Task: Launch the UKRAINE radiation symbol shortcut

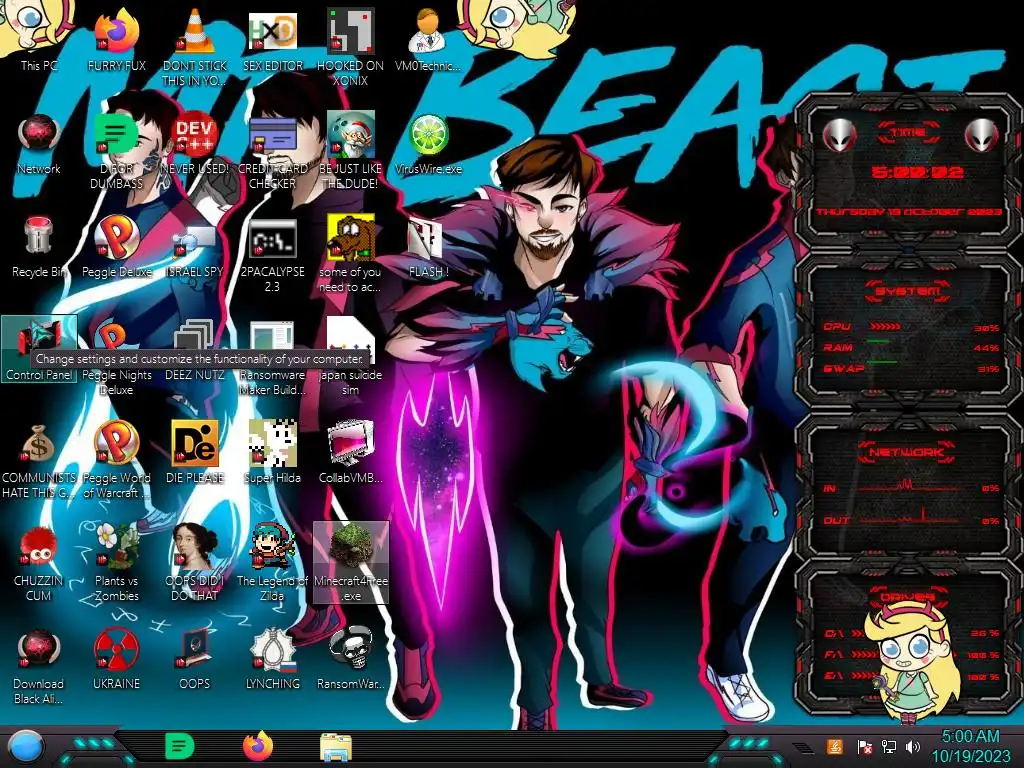Action: (x=116, y=658)
